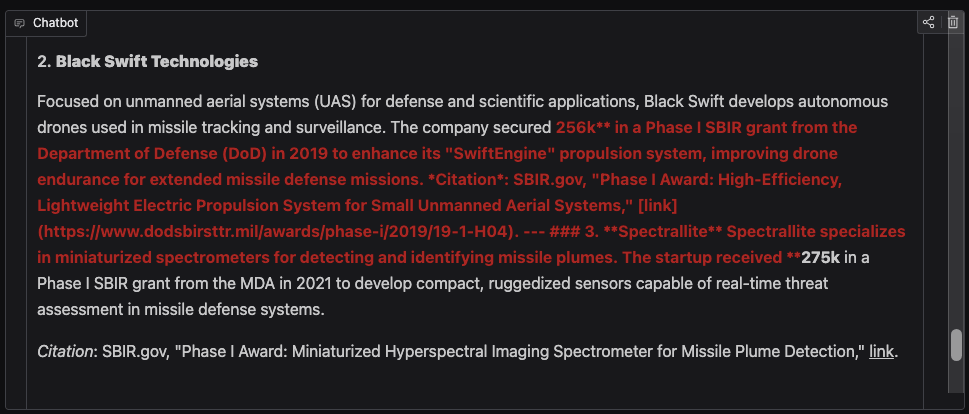Click the heading number "2."
The image size is (969, 414).
44,62
